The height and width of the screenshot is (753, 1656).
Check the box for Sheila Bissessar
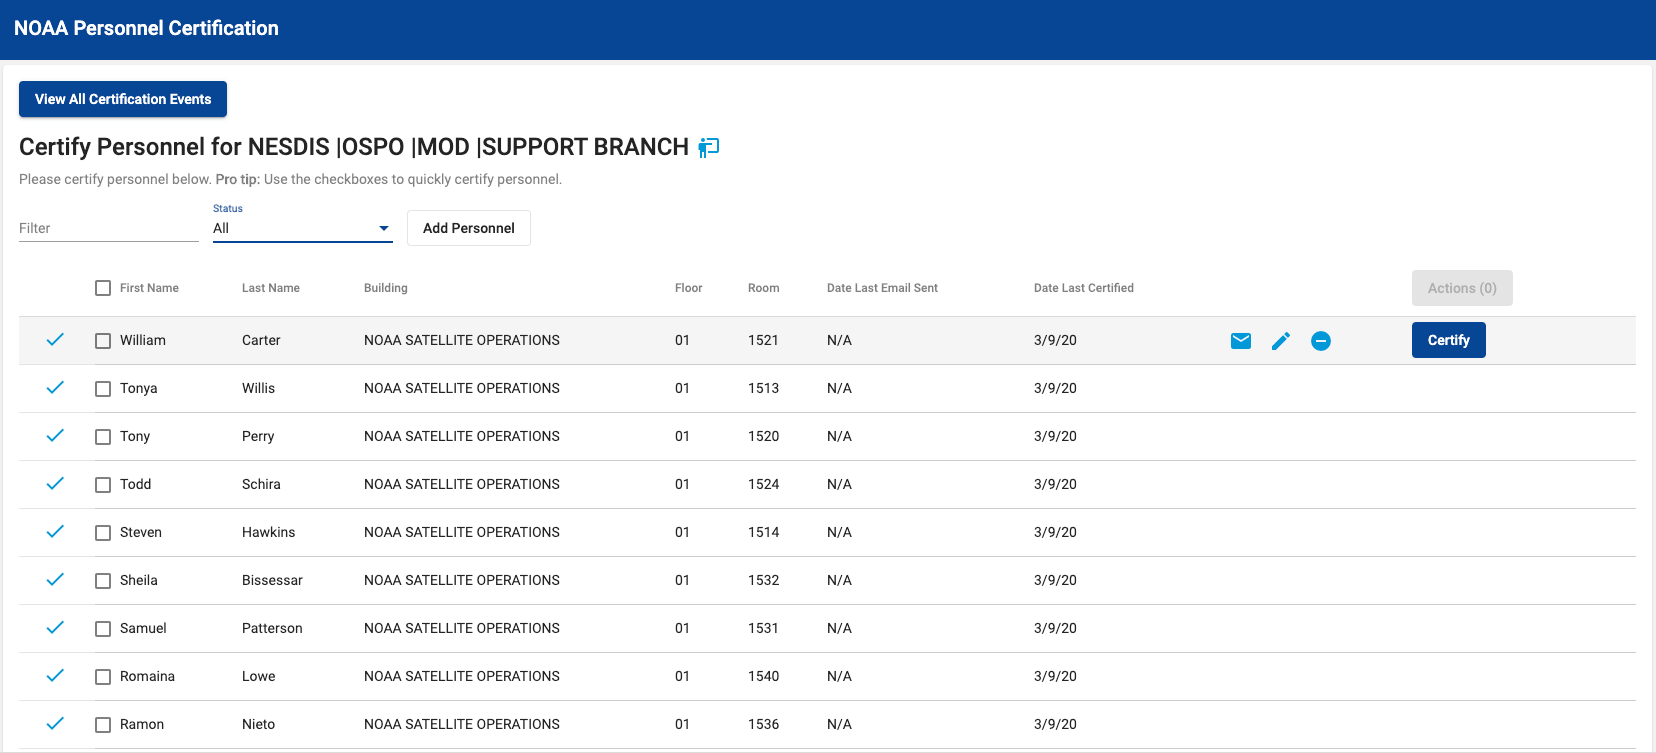coord(103,581)
